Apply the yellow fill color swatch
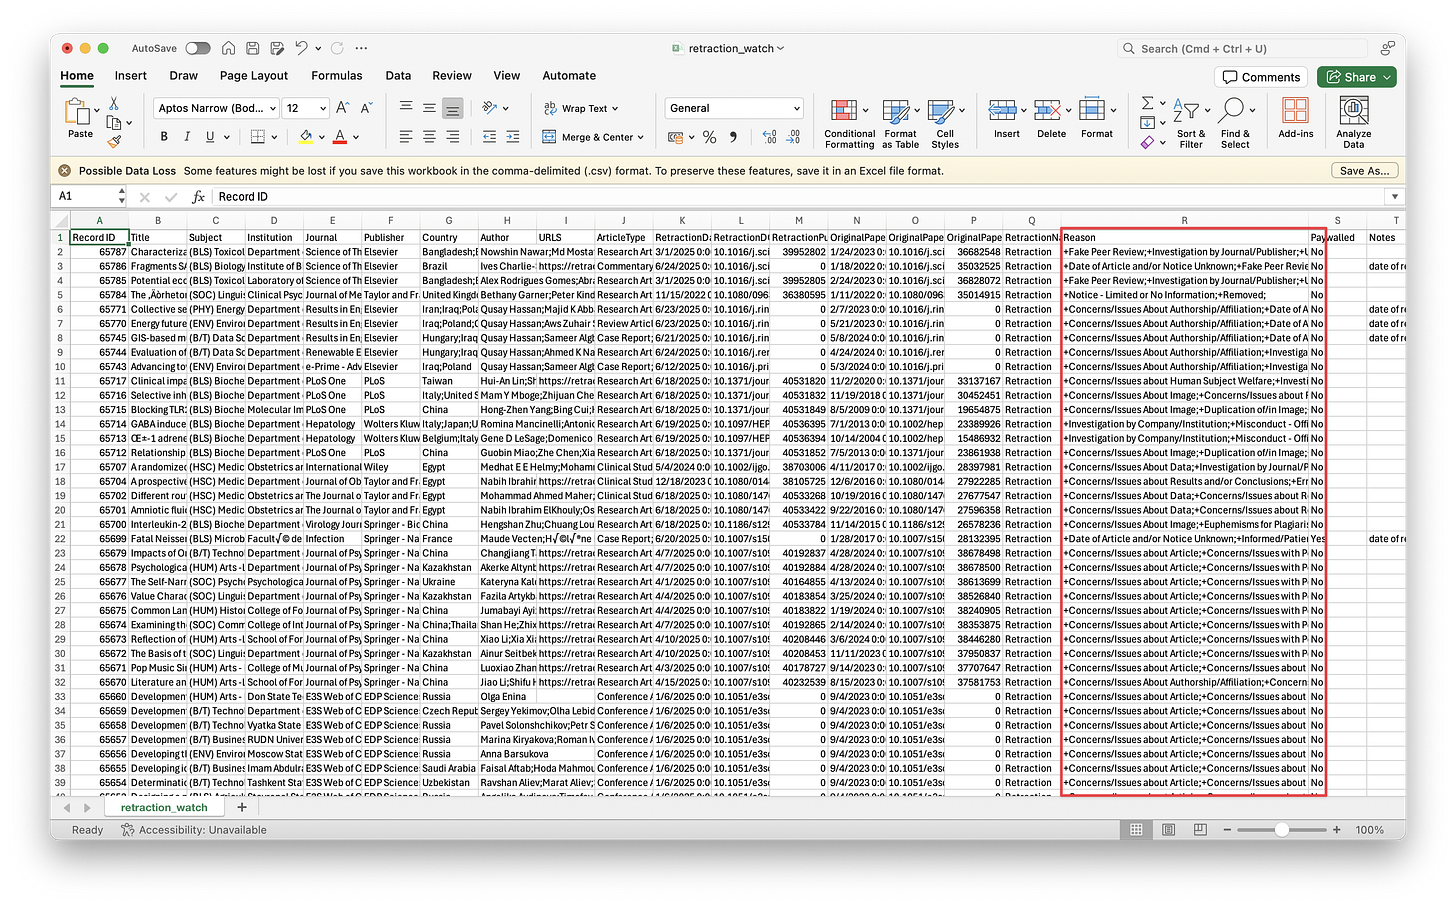The image size is (1456, 906). pyautogui.click(x=306, y=137)
